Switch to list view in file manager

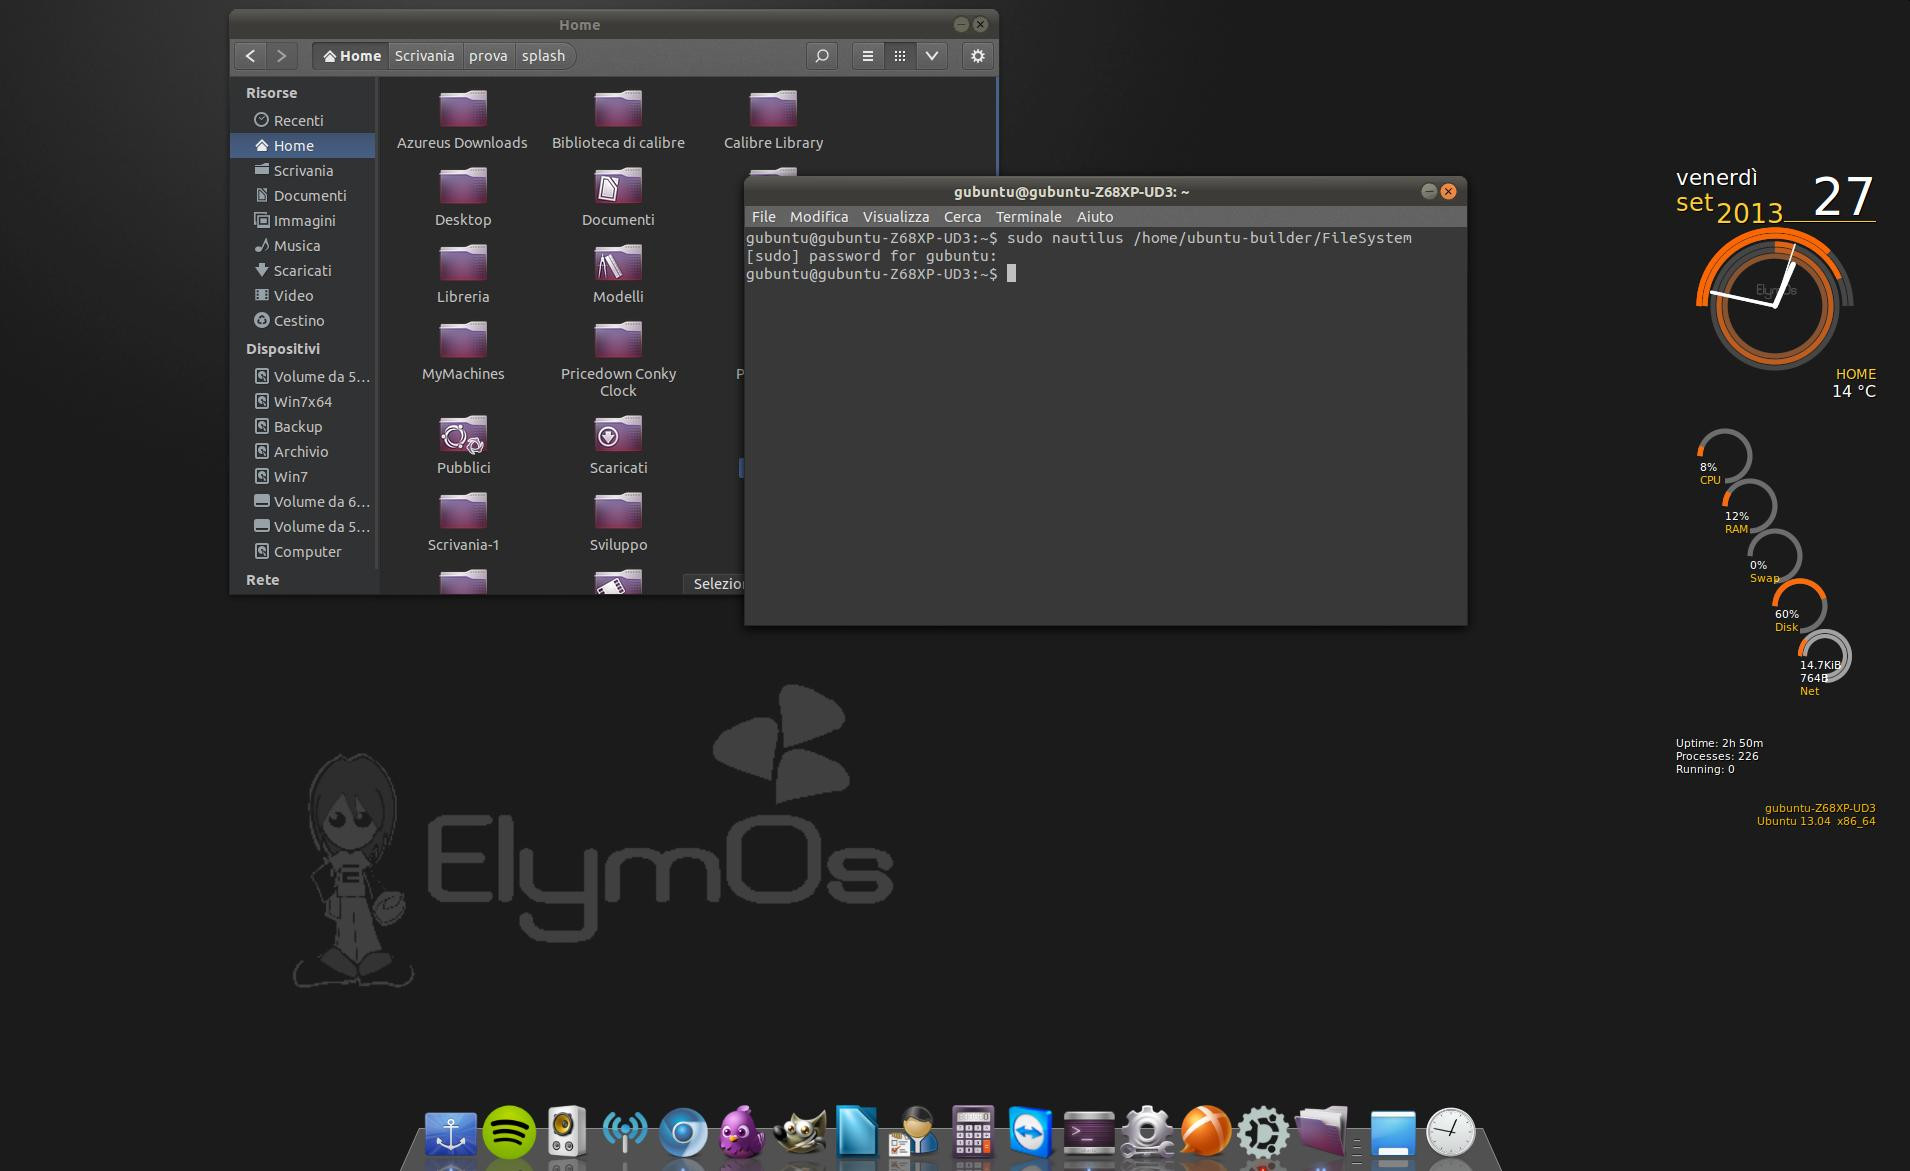click(x=868, y=56)
